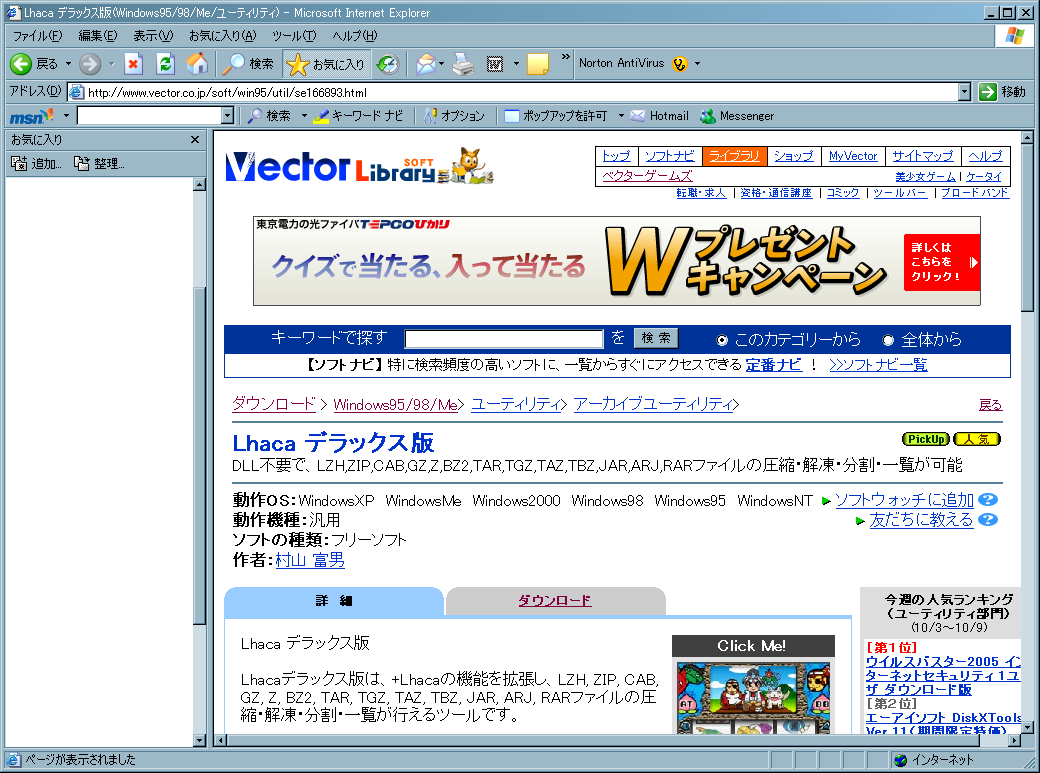Click the help icon beside ソフトウォッチに追加
The height and width of the screenshot is (773, 1040).
(x=988, y=500)
